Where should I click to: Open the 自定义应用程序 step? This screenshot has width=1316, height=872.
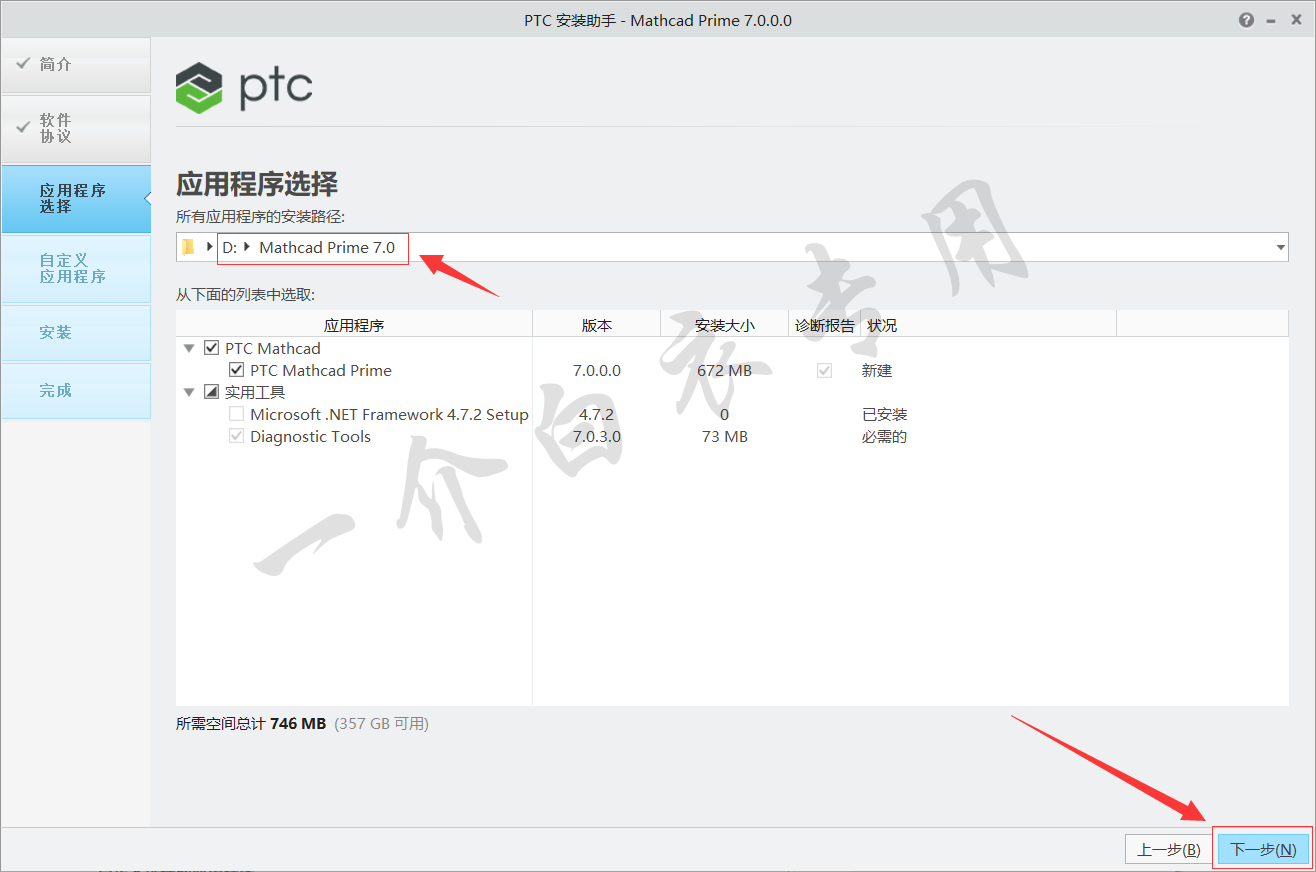76,268
